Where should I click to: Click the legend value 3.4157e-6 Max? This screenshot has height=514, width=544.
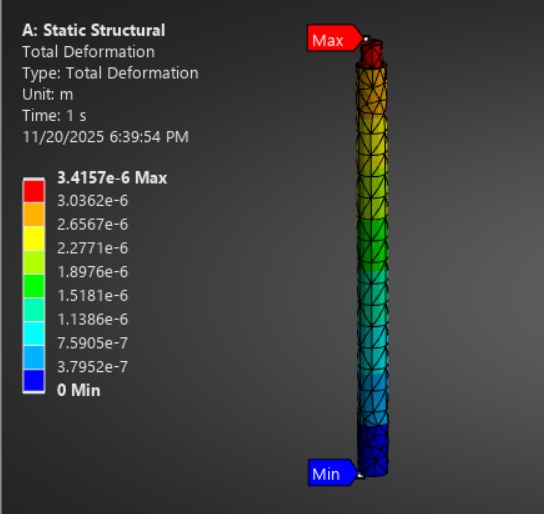pos(112,178)
